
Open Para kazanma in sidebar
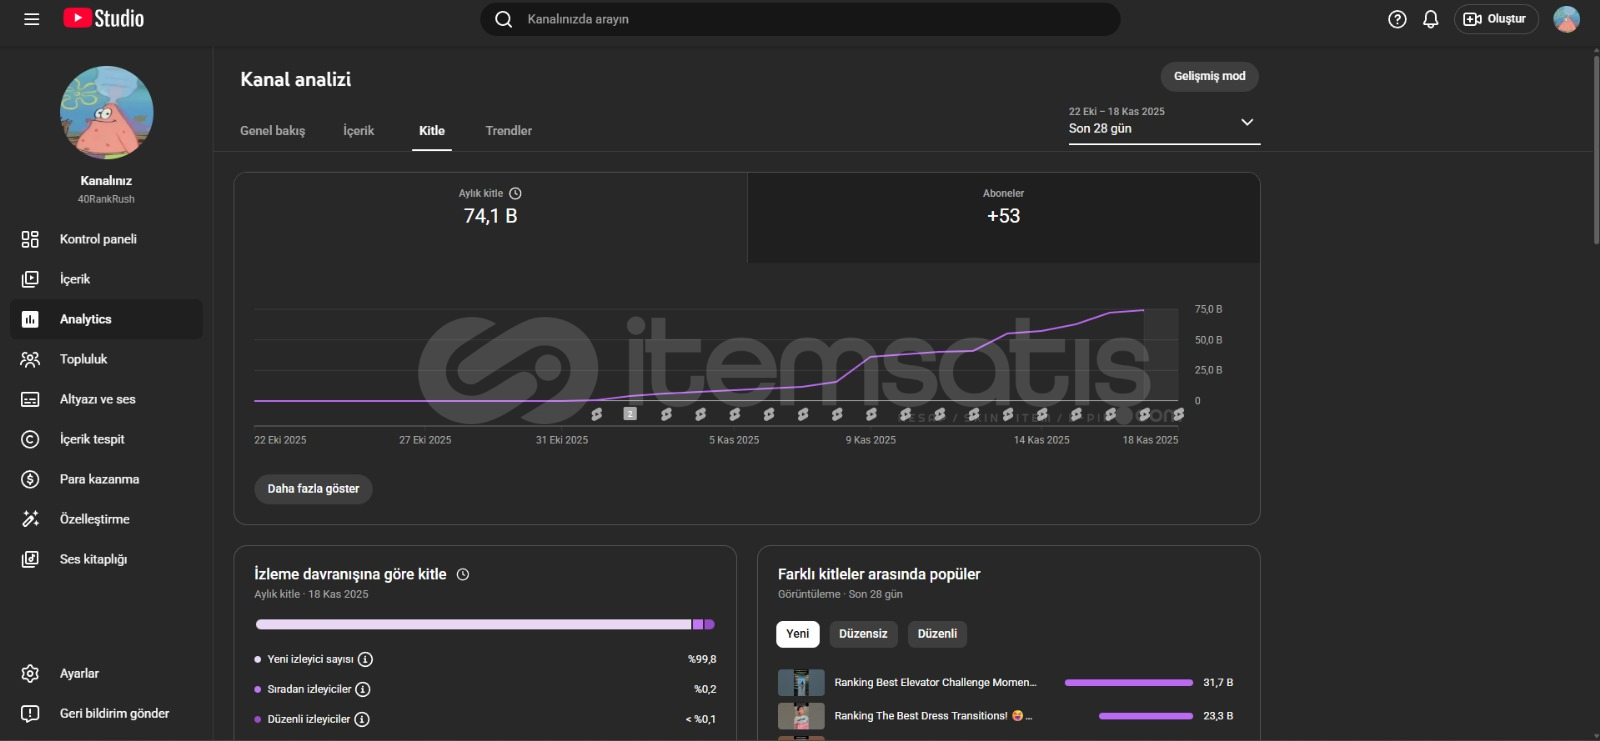(99, 479)
